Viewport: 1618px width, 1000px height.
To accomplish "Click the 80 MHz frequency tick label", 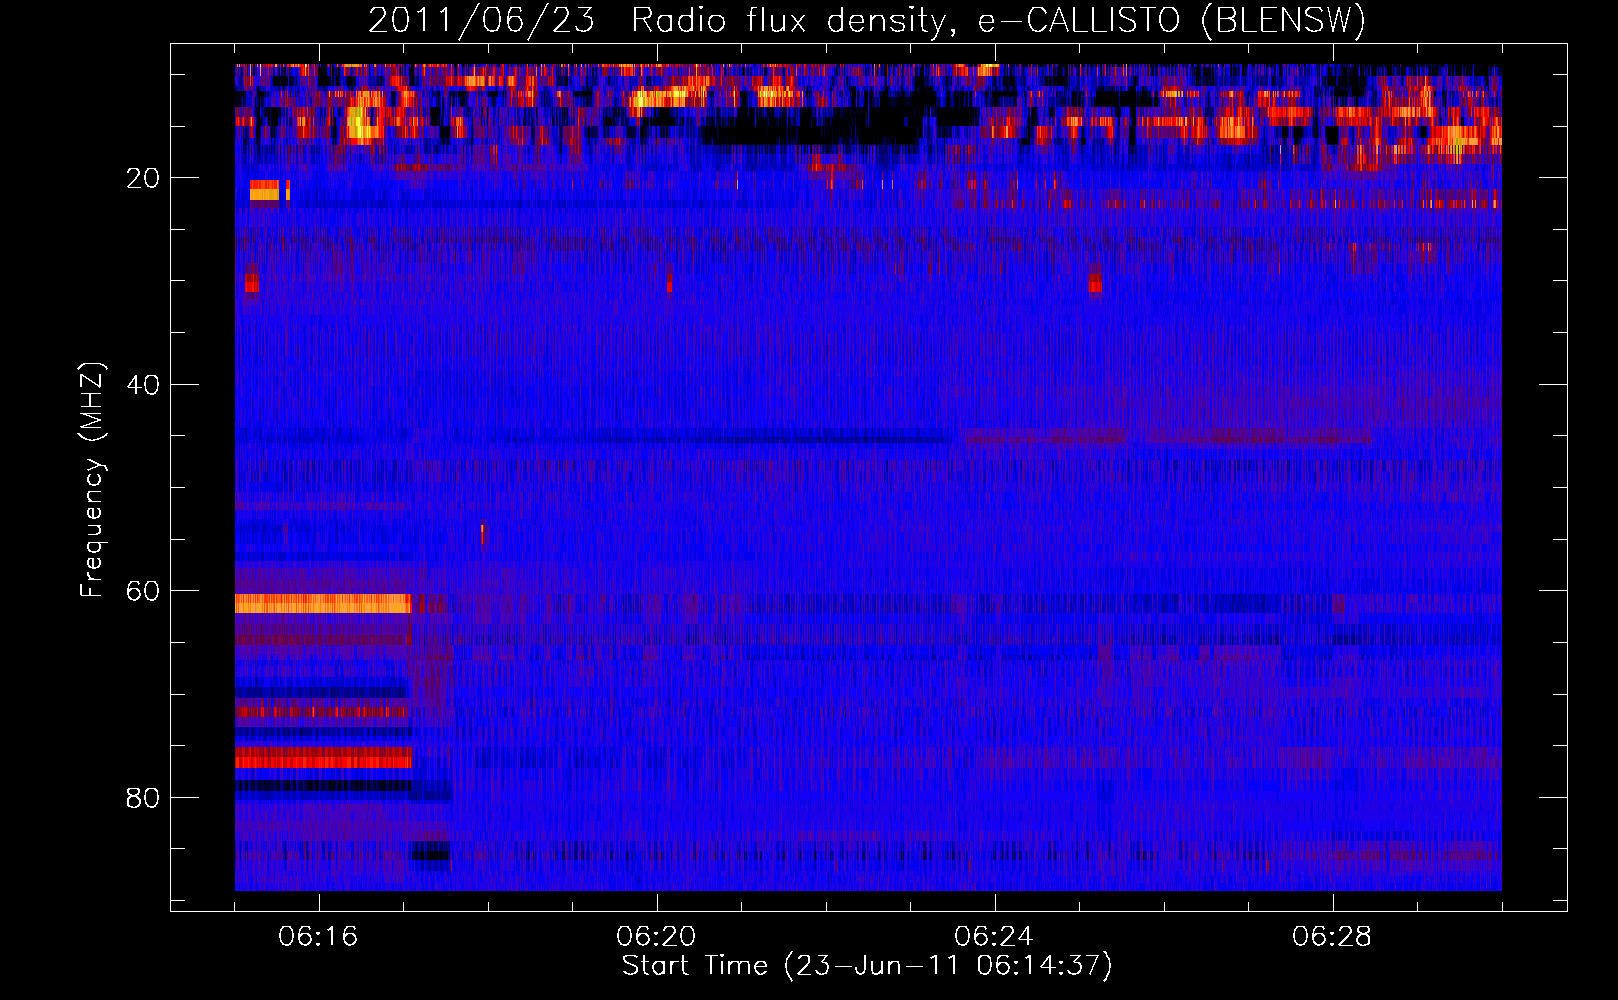I will pyautogui.click(x=144, y=798).
